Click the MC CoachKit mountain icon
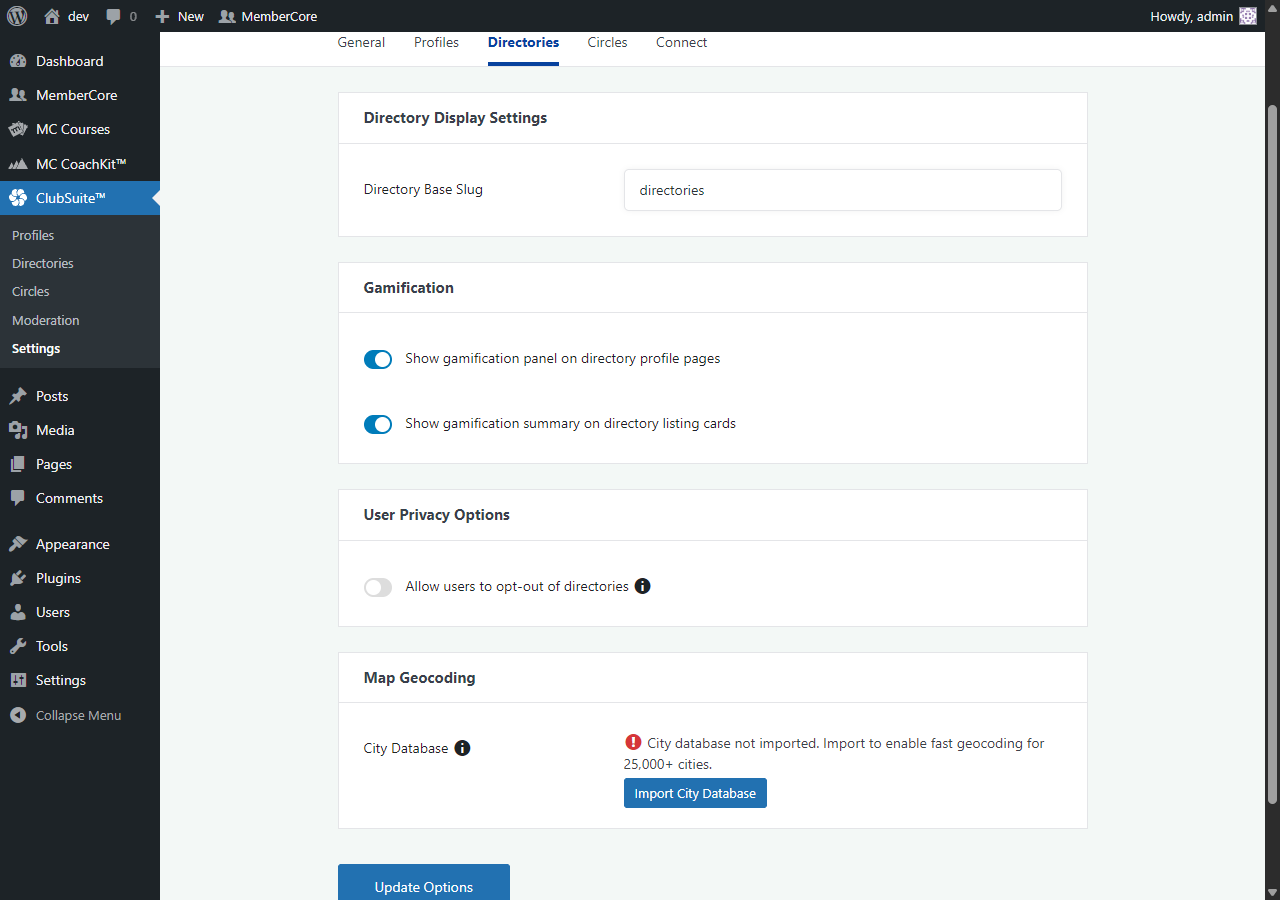This screenshot has width=1280, height=900. pyautogui.click(x=18, y=164)
